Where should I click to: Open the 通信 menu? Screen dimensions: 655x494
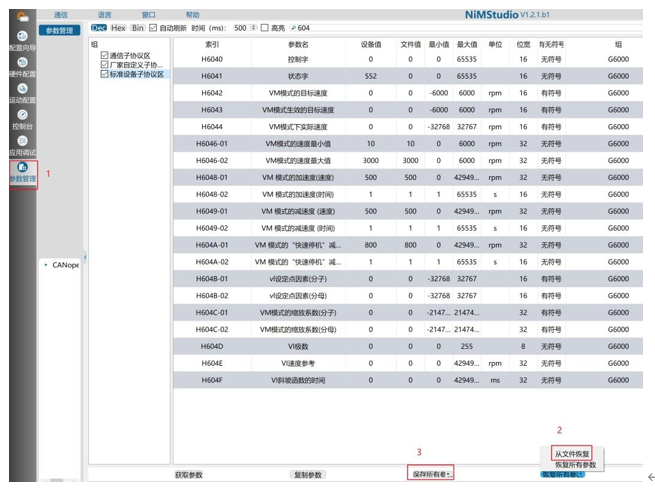[61, 15]
